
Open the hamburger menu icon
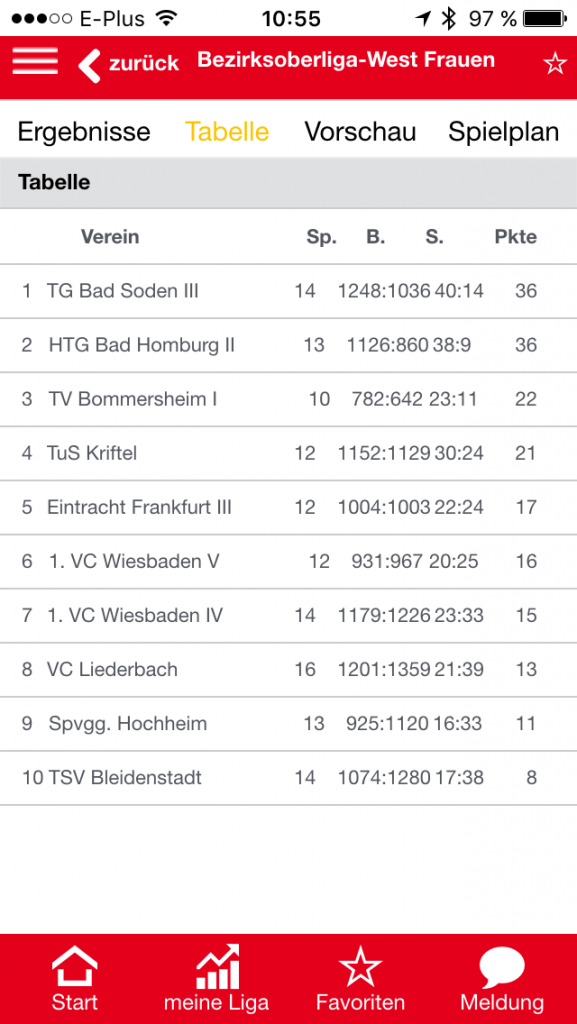click(35, 61)
